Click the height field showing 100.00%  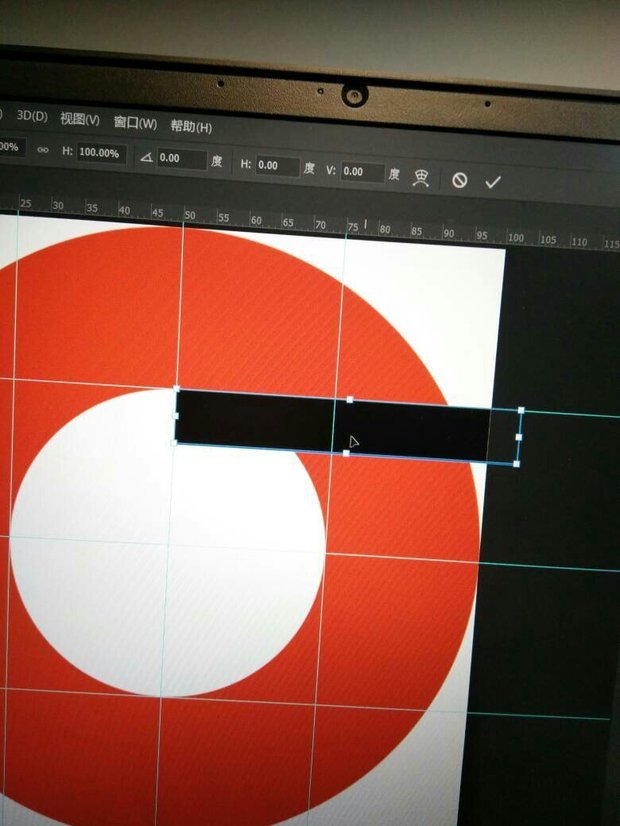[x=99, y=153]
